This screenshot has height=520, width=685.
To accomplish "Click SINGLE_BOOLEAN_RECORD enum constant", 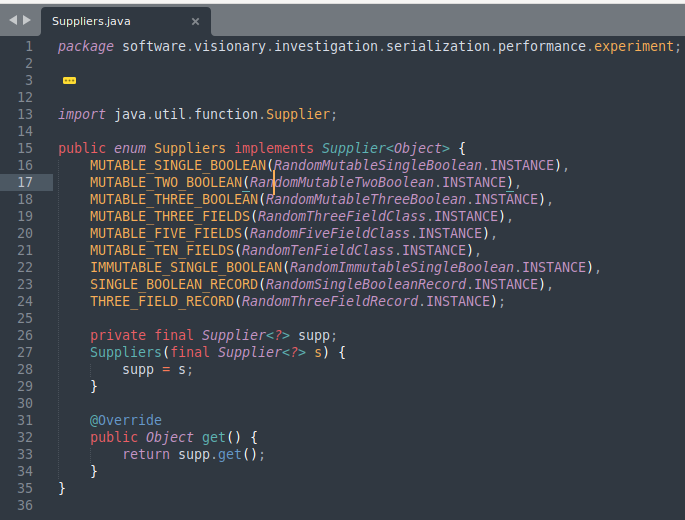I will click(x=174, y=284).
